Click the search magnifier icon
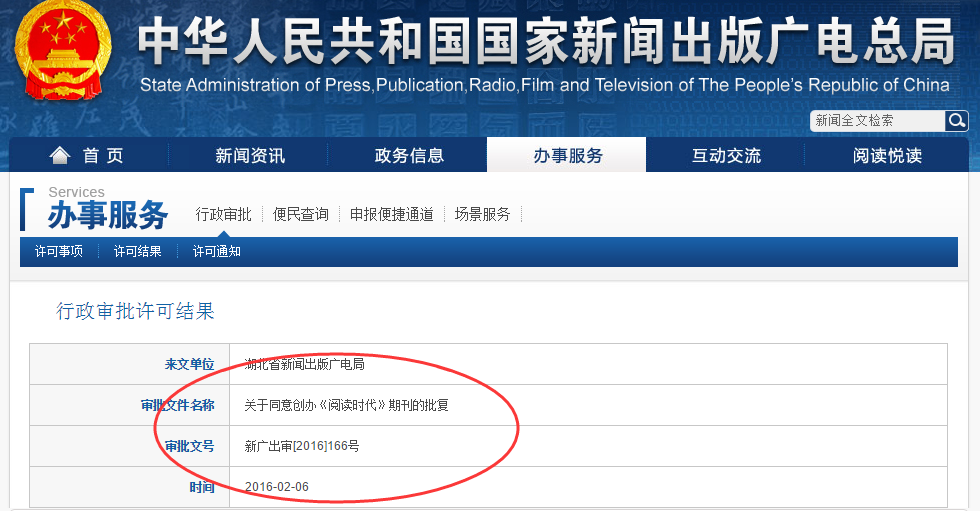The height and width of the screenshot is (511, 980). point(956,121)
